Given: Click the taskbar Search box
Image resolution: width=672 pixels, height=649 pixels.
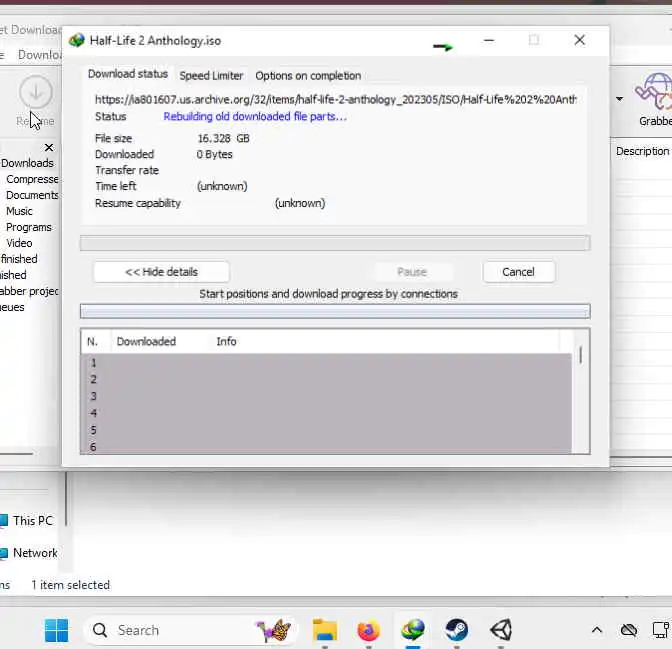Looking at the screenshot, I should [x=190, y=630].
